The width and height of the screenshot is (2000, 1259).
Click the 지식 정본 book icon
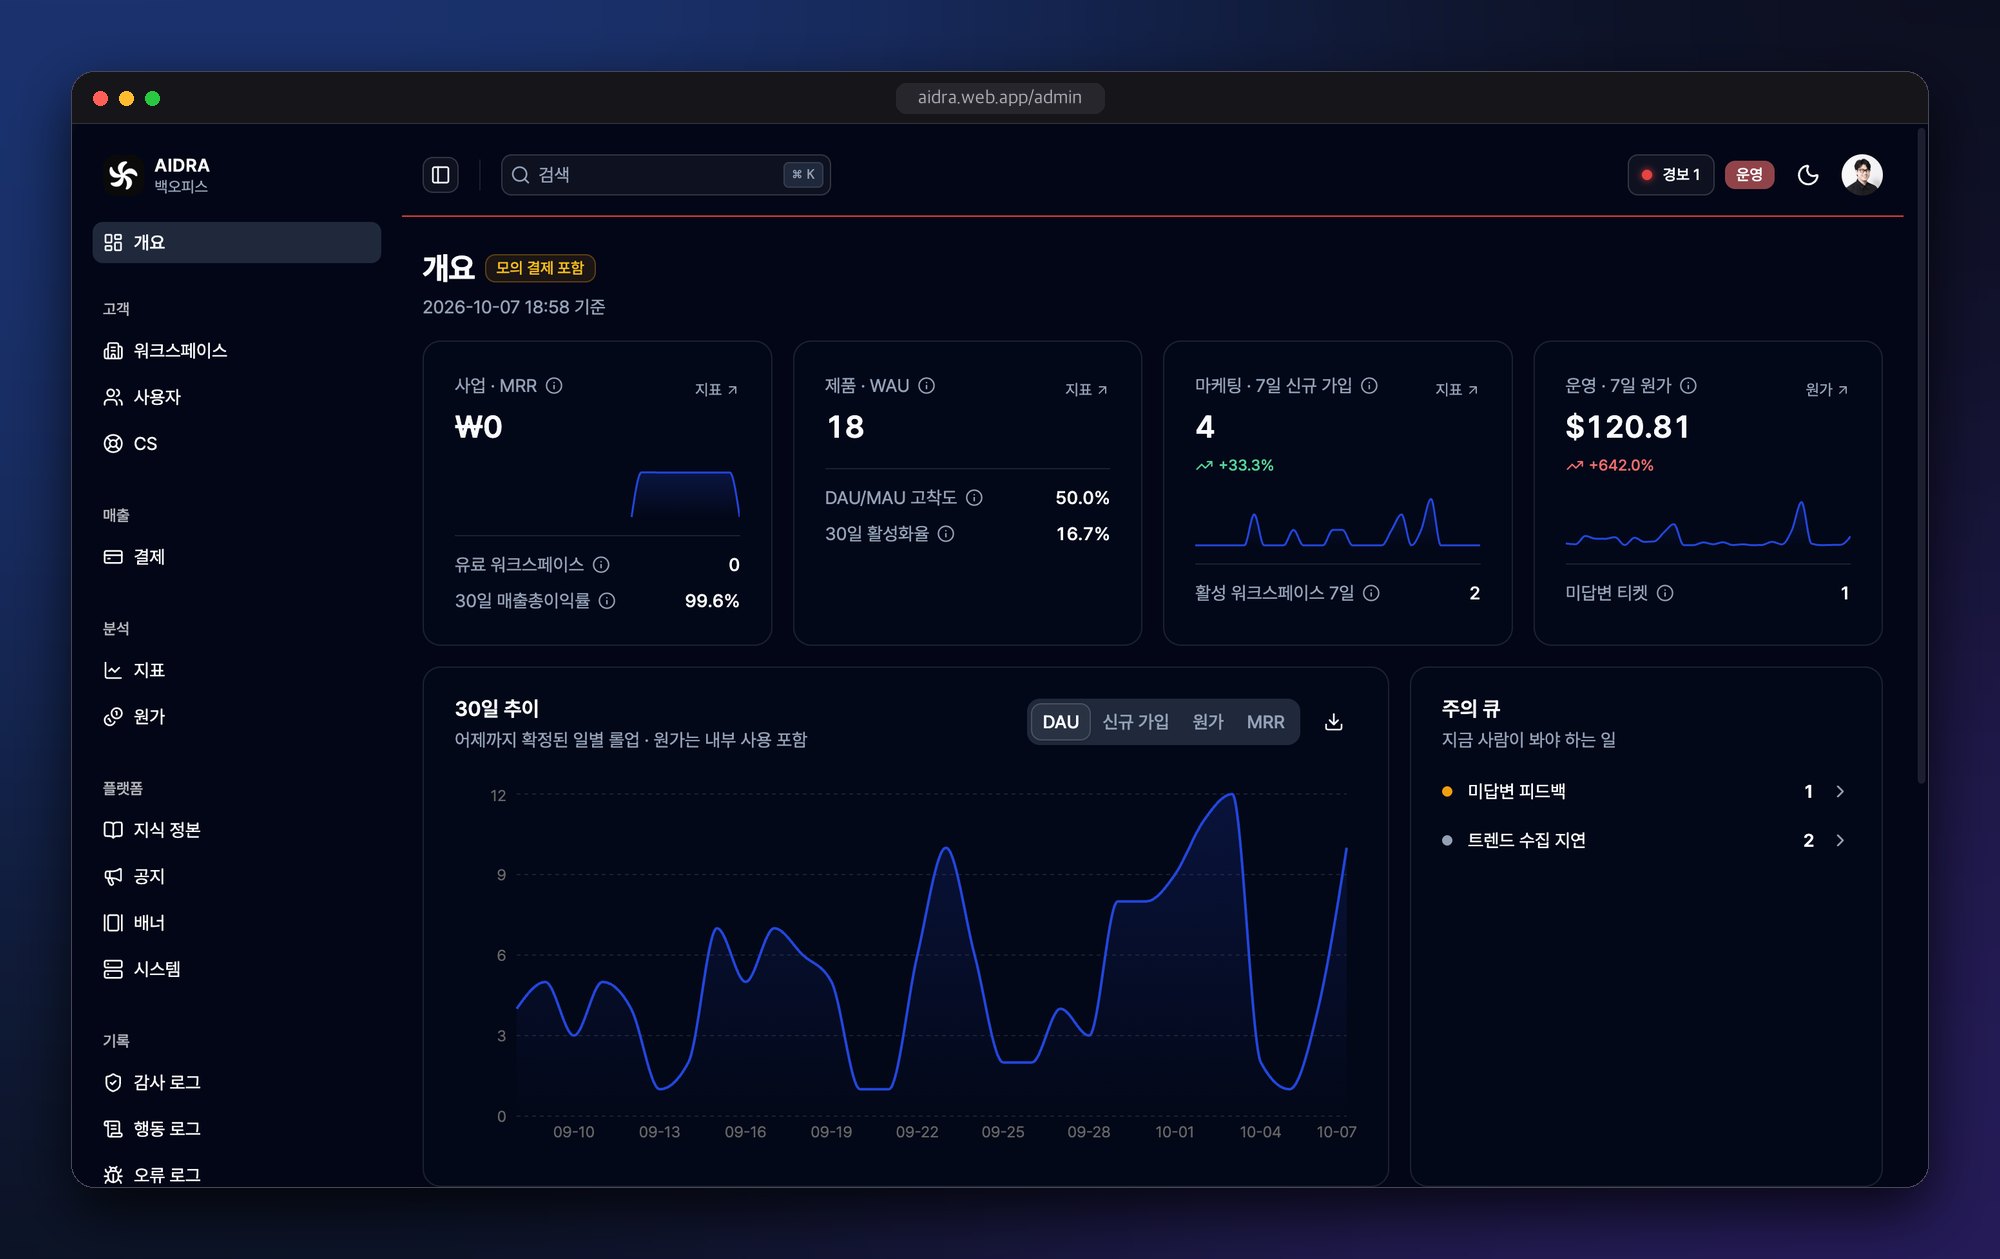(x=113, y=830)
